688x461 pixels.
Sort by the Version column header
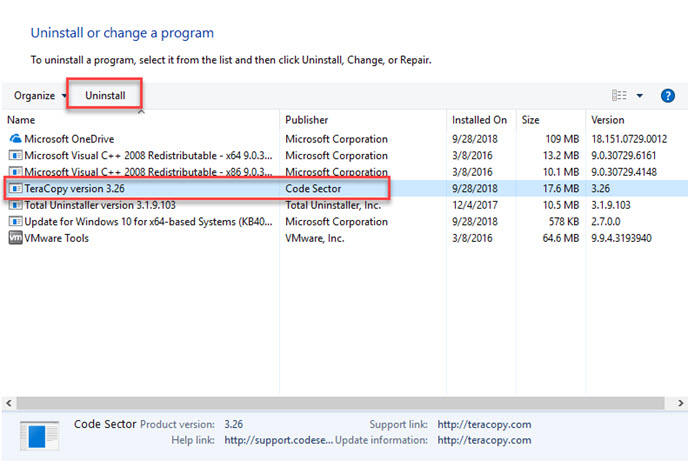pos(607,120)
